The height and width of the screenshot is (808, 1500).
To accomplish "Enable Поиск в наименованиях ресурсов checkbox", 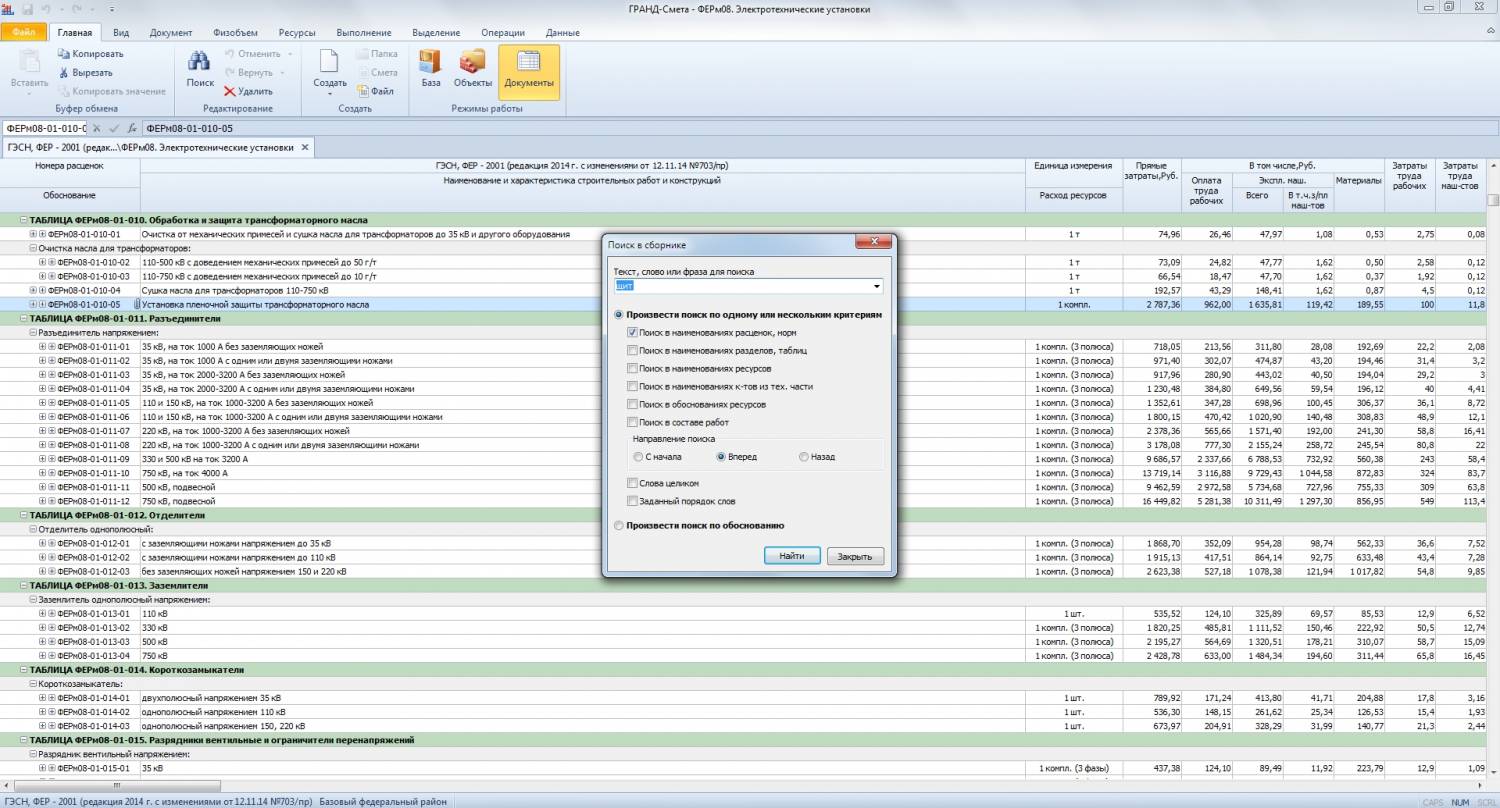I will 632,369.
